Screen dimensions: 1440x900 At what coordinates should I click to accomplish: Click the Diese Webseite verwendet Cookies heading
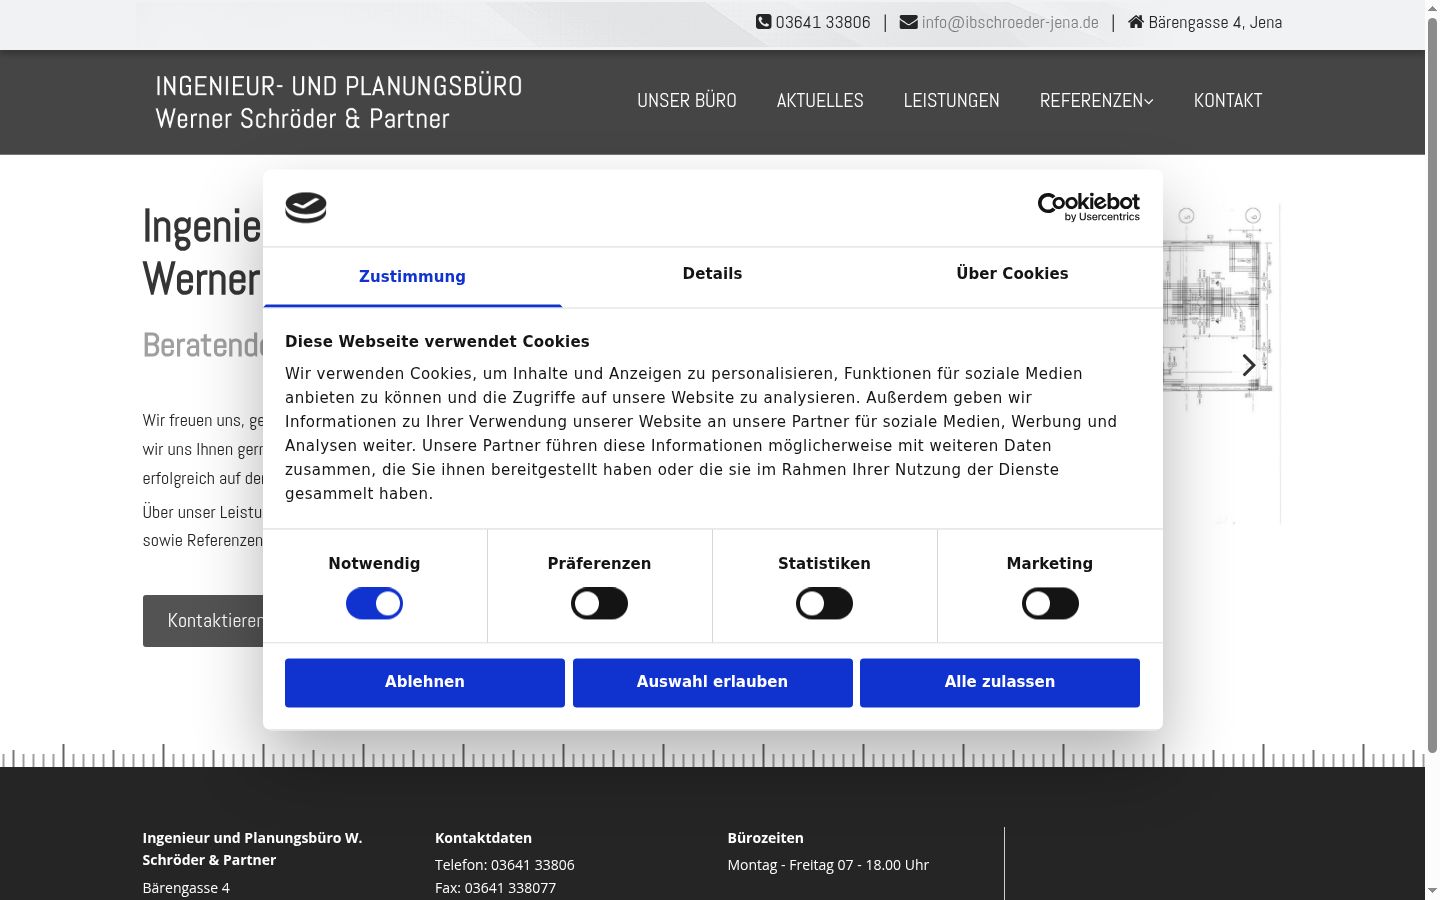tap(437, 341)
